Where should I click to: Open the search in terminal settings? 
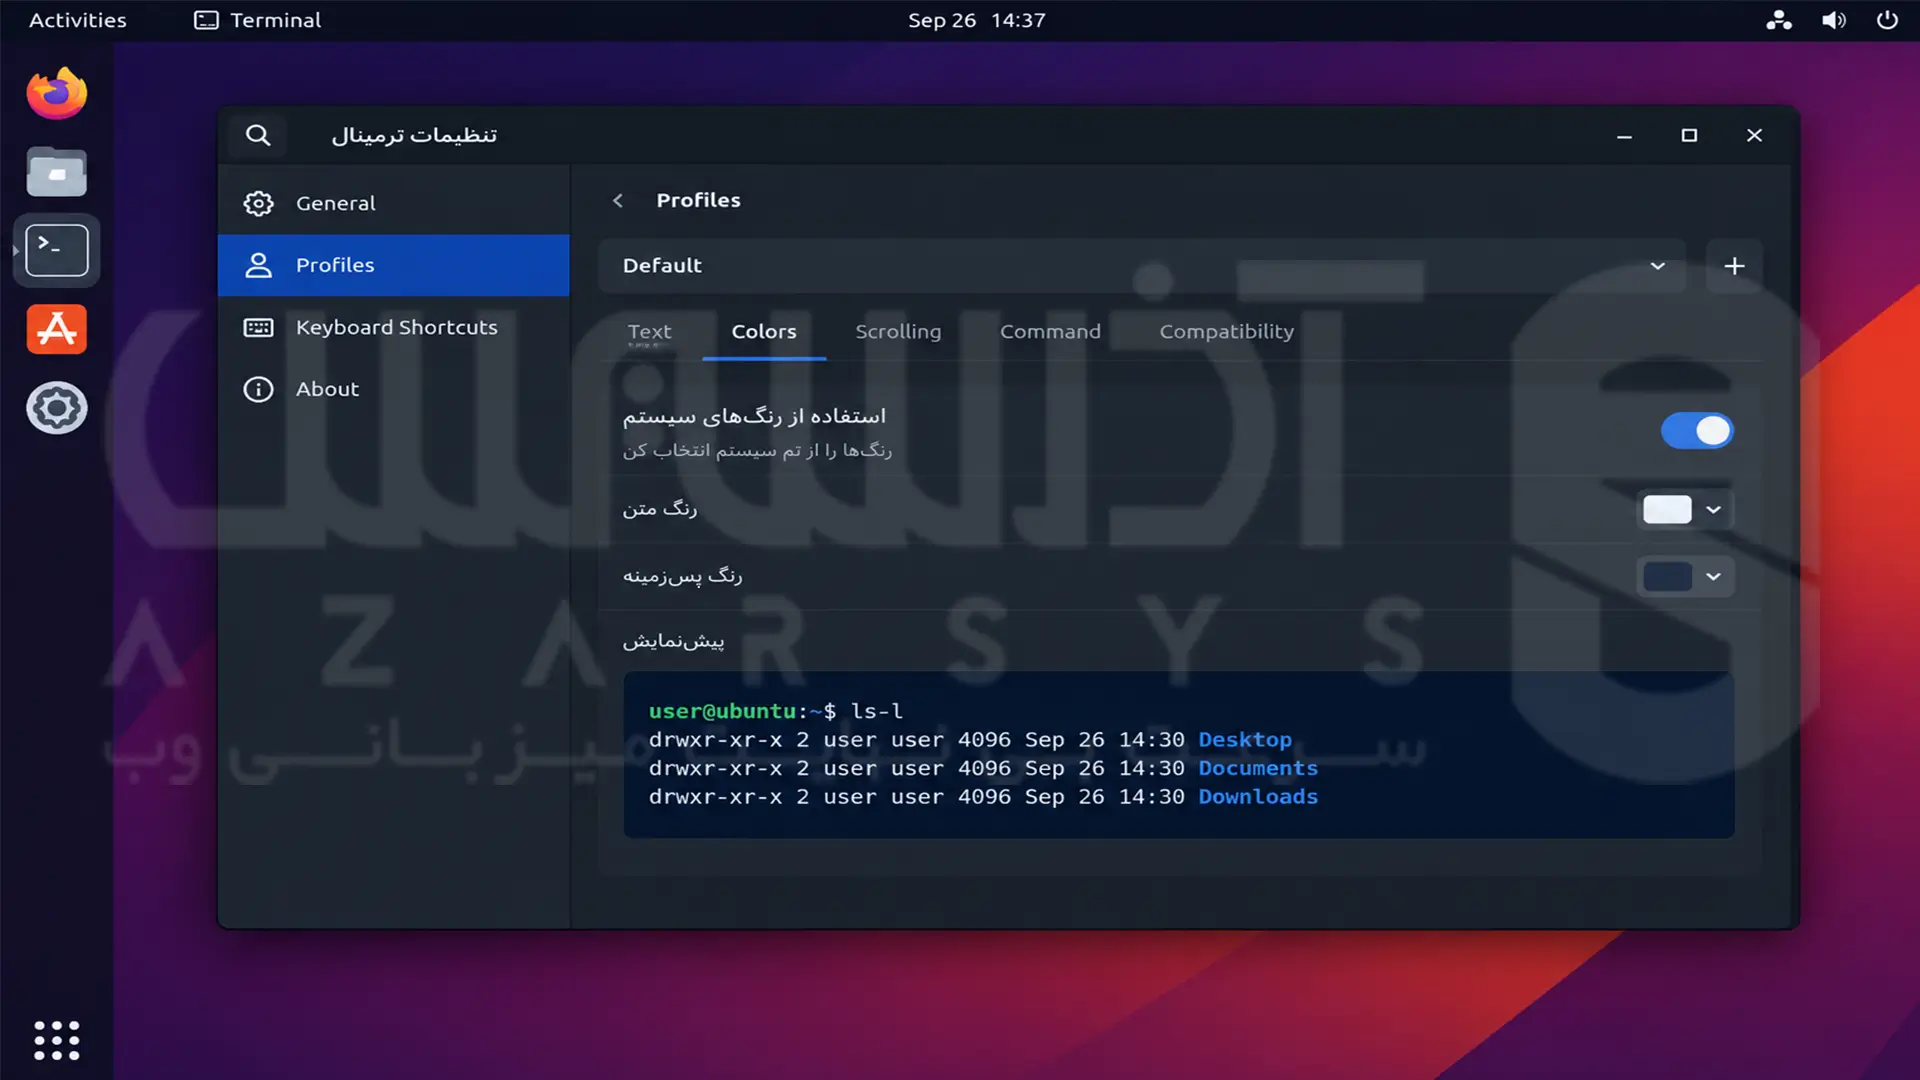pyautogui.click(x=258, y=135)
